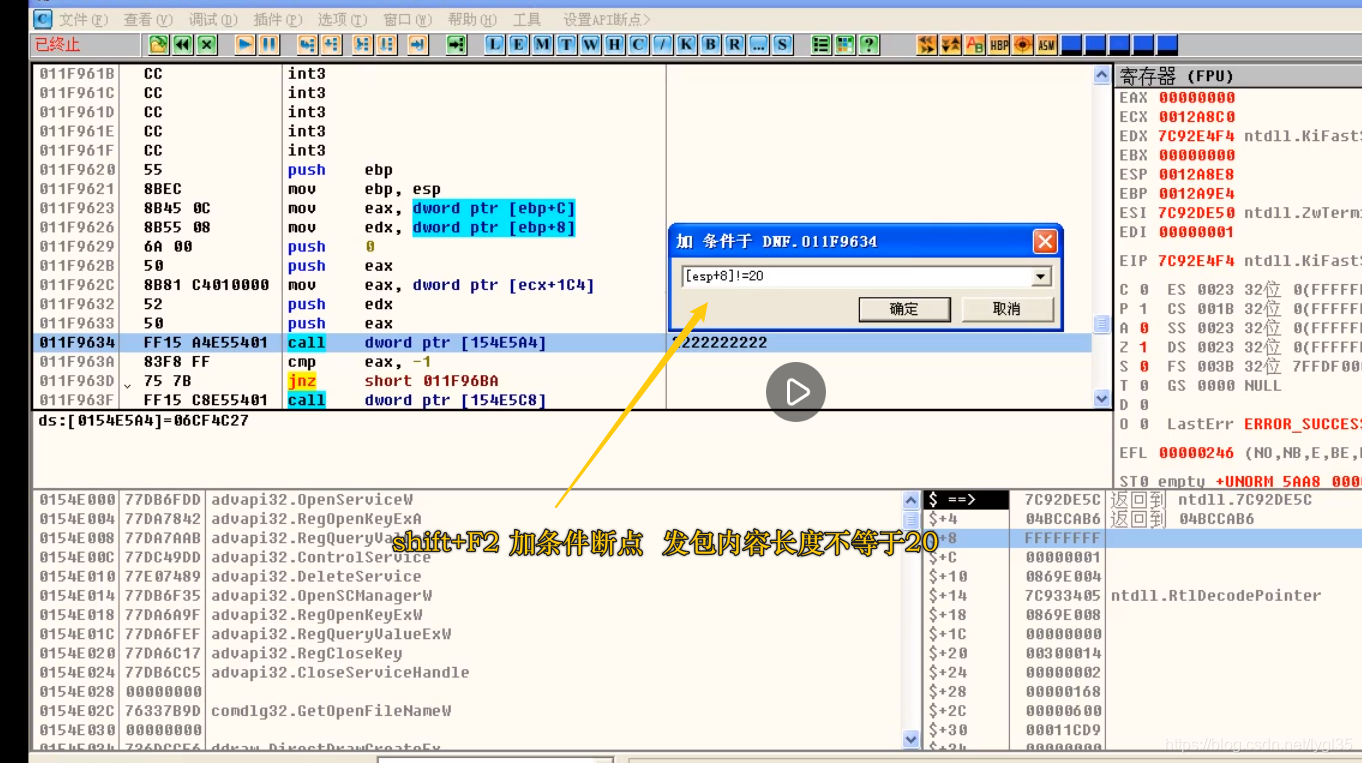This screenshot has height=763, width=1362.
Task: Click the Execute Till Return toolbar icon
Action: click(417, 44)
